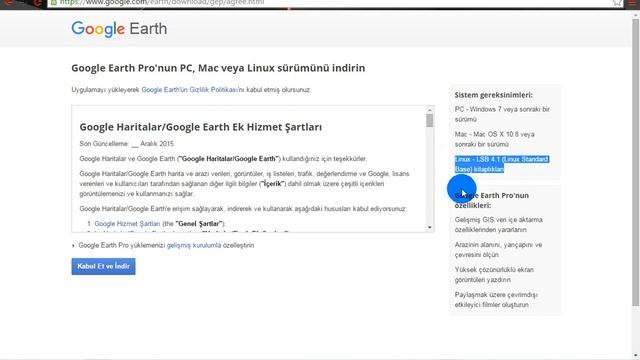Image resolution: width=640 pixels, height=360 pixels.
Task: Click Arazinin alanını, yarıçapını text
Action: pos(498,249)
